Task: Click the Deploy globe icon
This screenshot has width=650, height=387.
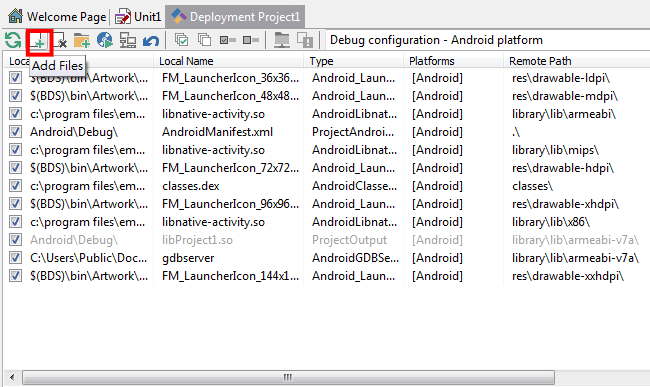Action: tap(104, 41)
